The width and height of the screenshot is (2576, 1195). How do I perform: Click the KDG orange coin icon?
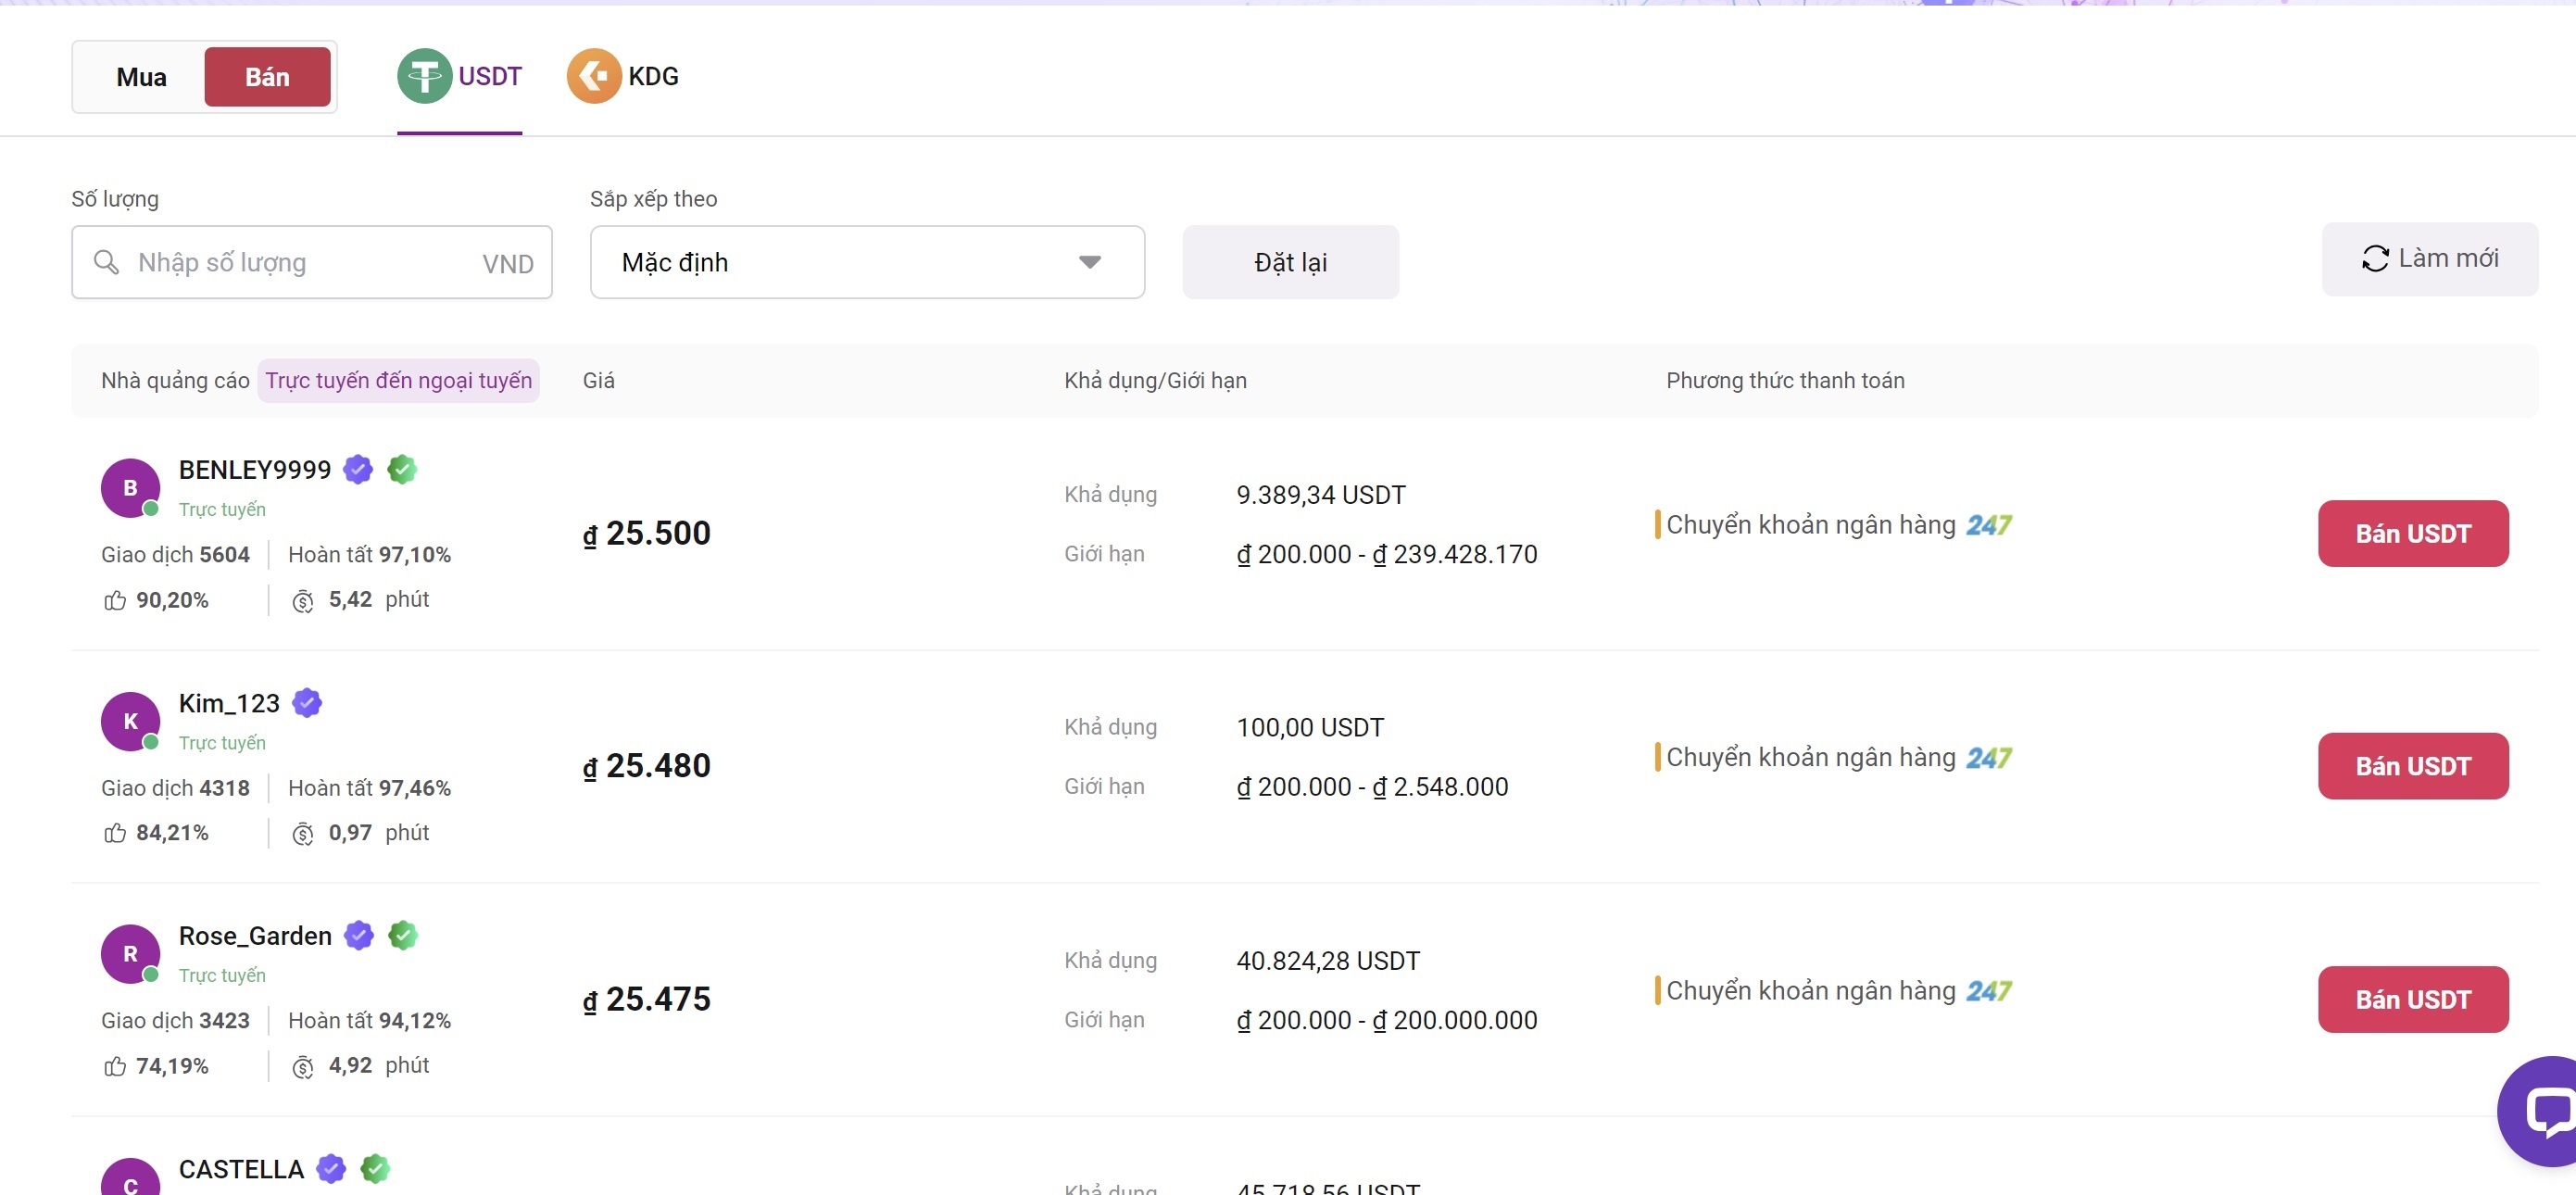[x=594, y=76]
